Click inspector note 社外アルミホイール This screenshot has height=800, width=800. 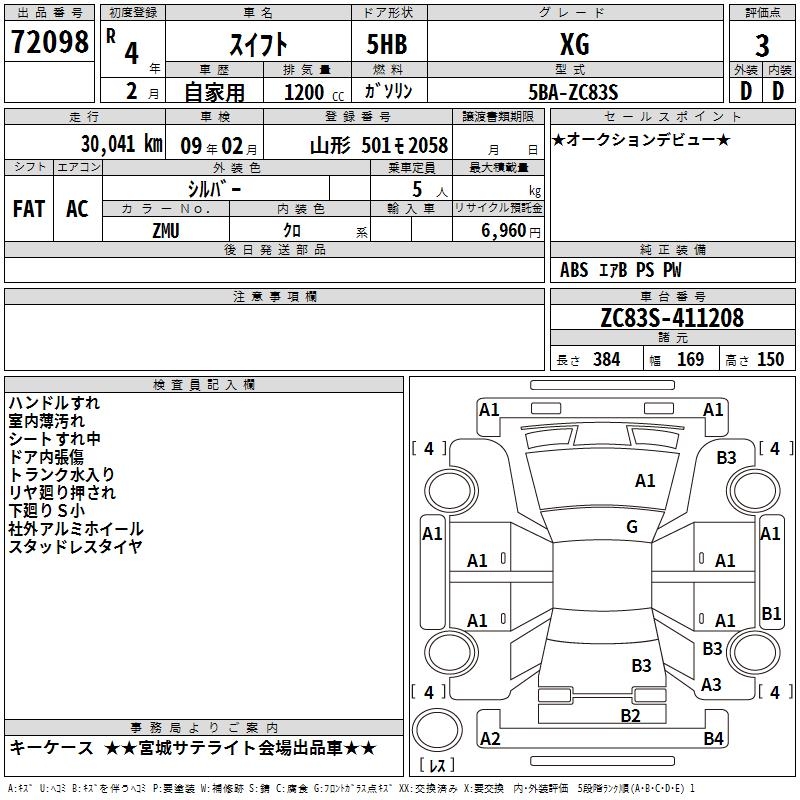coord(76,528)
